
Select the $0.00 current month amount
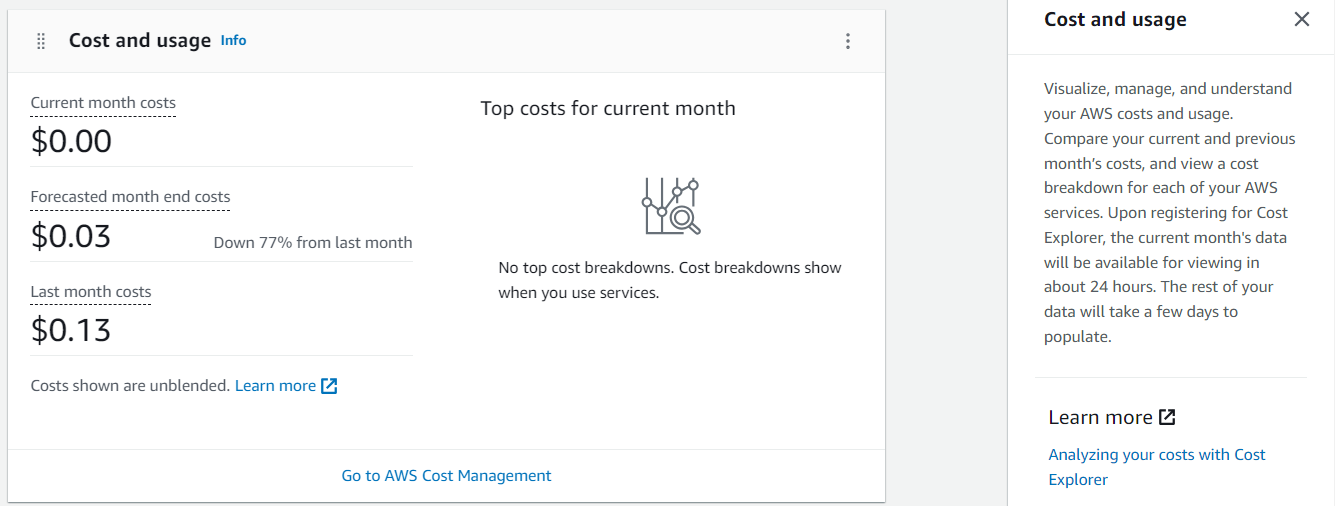(71, 141)
